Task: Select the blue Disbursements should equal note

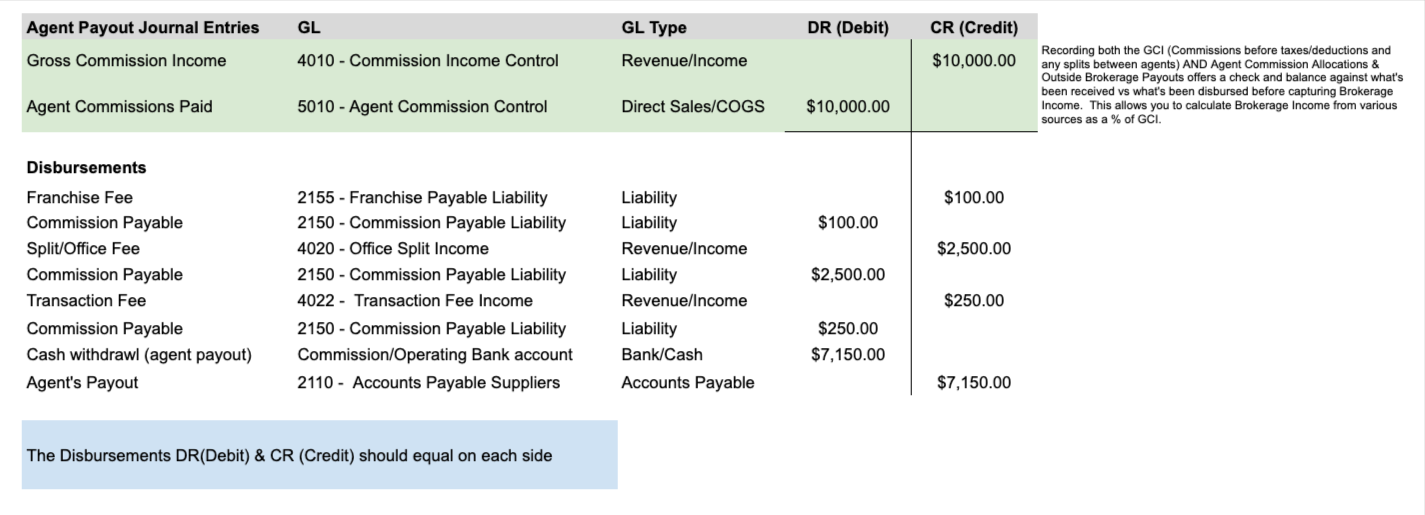Action: point(319,455)
